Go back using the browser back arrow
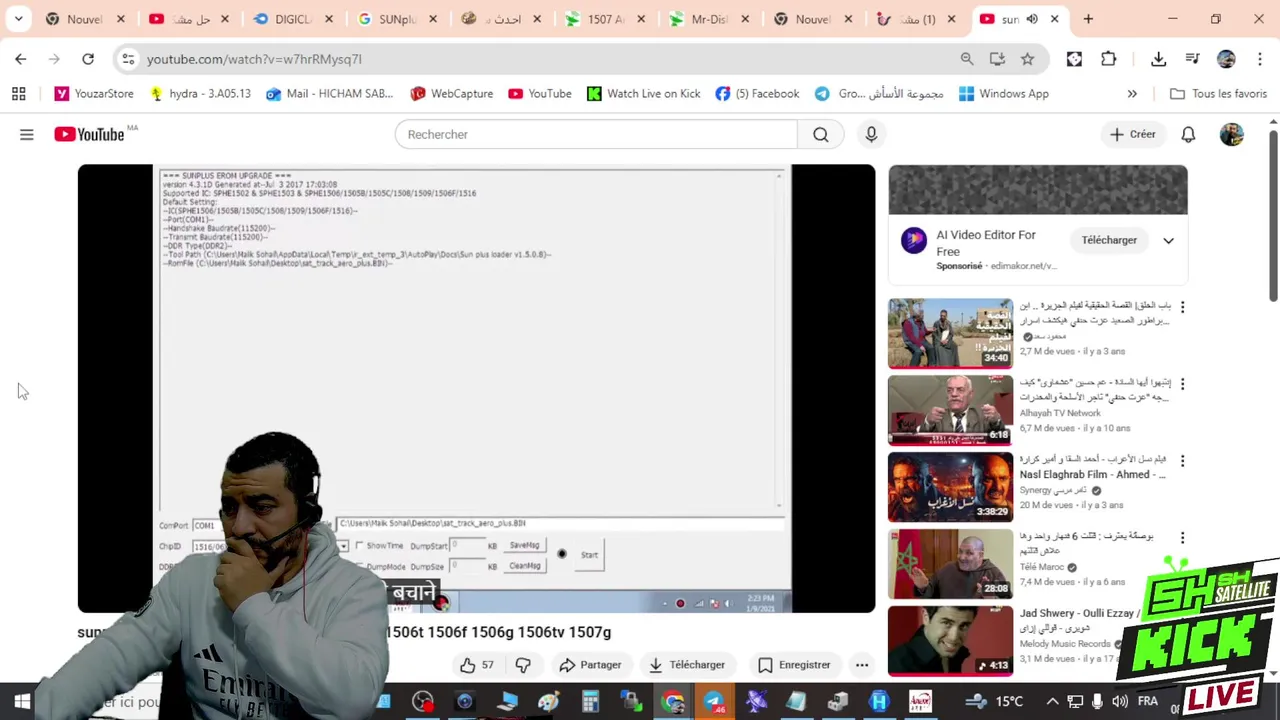1280x720 pixels. point(21,59)
